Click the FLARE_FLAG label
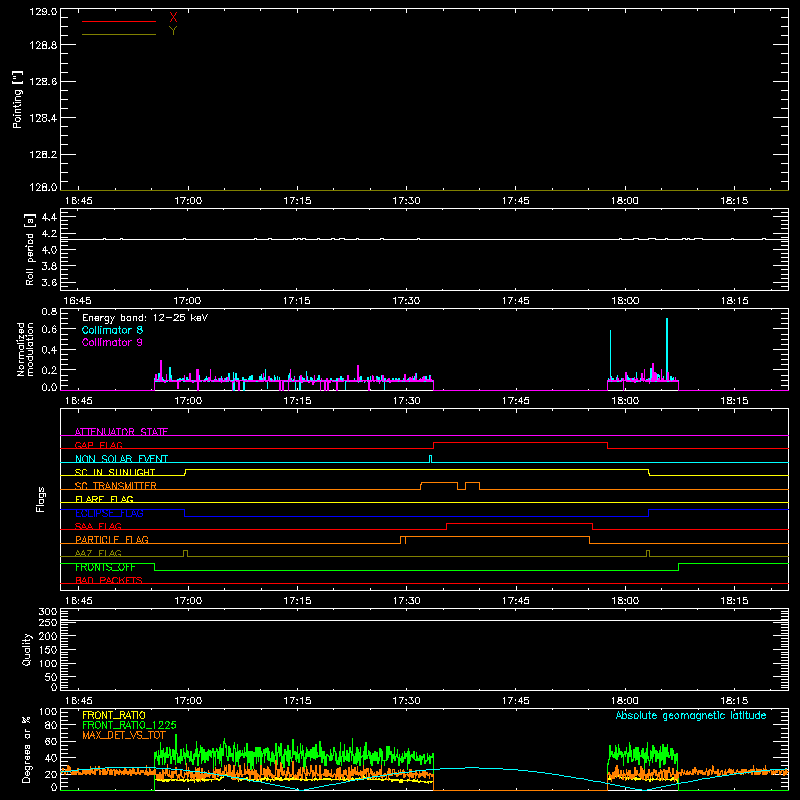 tap(104, 499)
